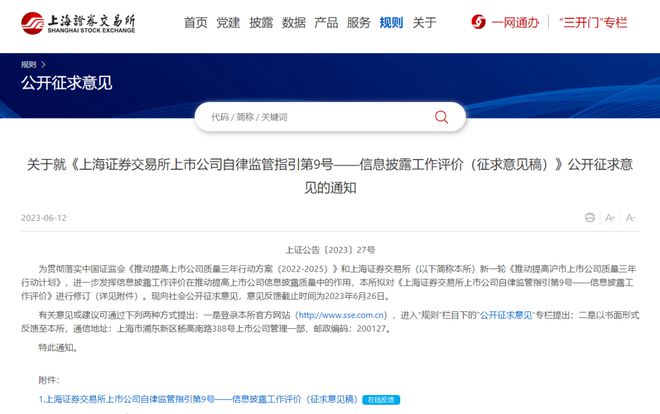Open the 首页 menu item
The height and width of the screenshot is (414, 660).
[196, 22]
